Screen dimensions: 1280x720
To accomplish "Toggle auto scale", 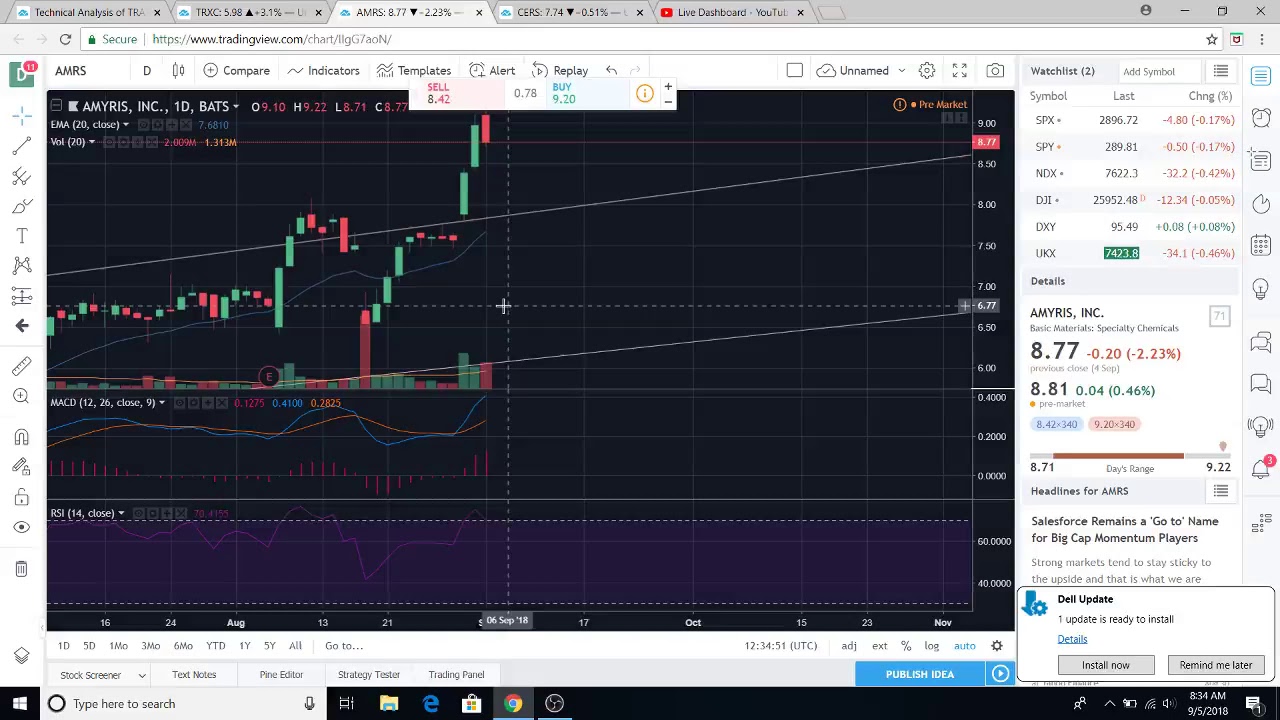I will [964, 646].
